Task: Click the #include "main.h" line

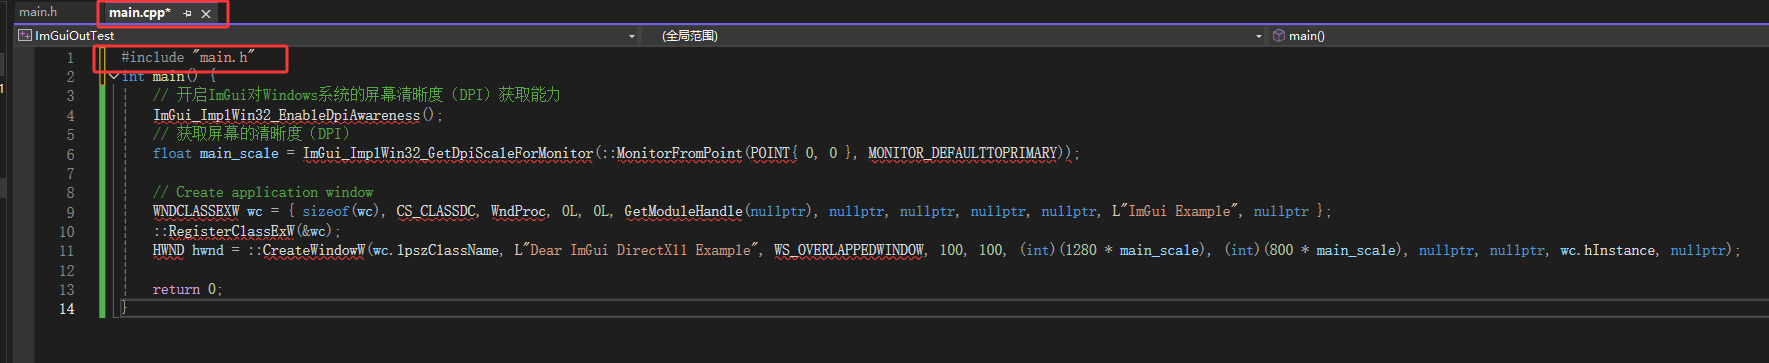Action: [x=188, y=58]
